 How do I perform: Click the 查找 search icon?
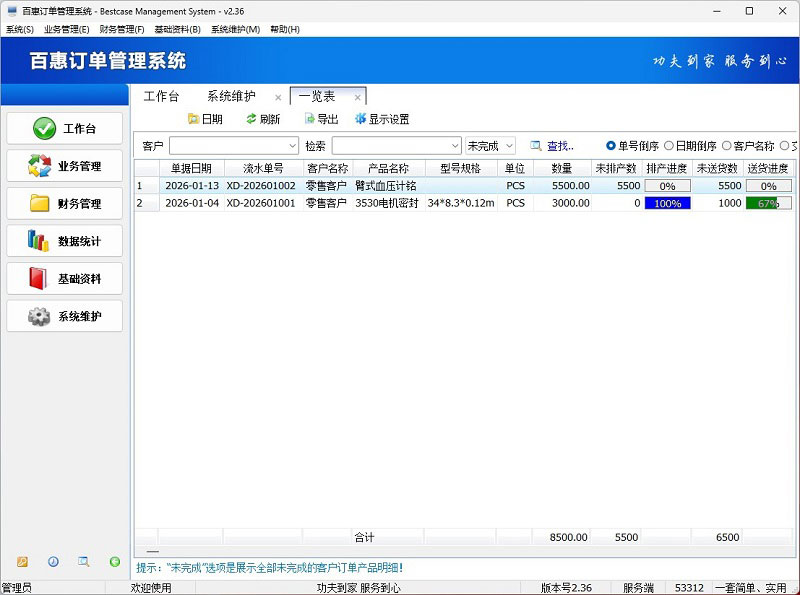(535, 146)
